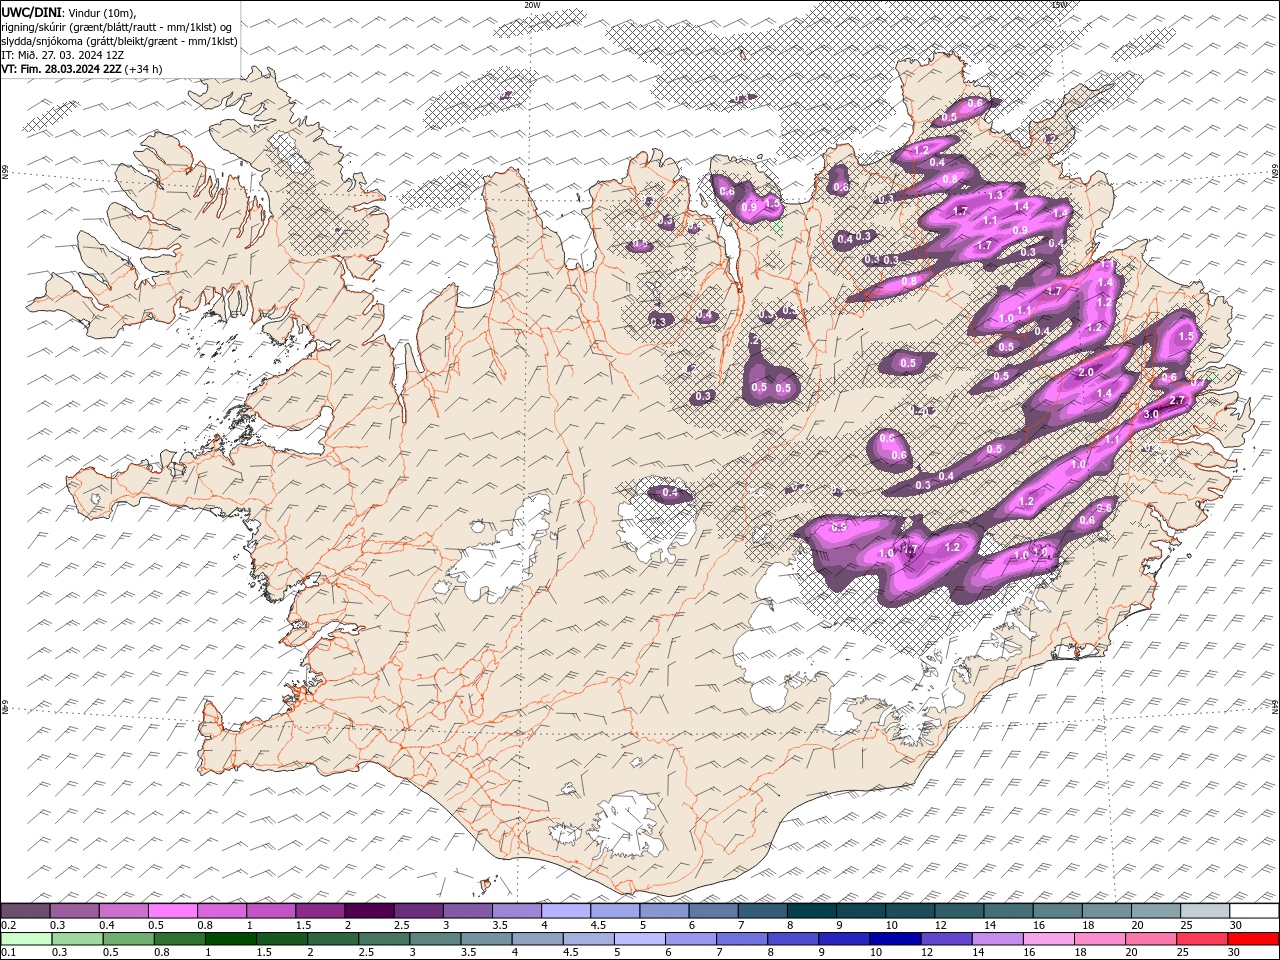Select the pink rain swatch between 18 and 20

[1099, 938]
